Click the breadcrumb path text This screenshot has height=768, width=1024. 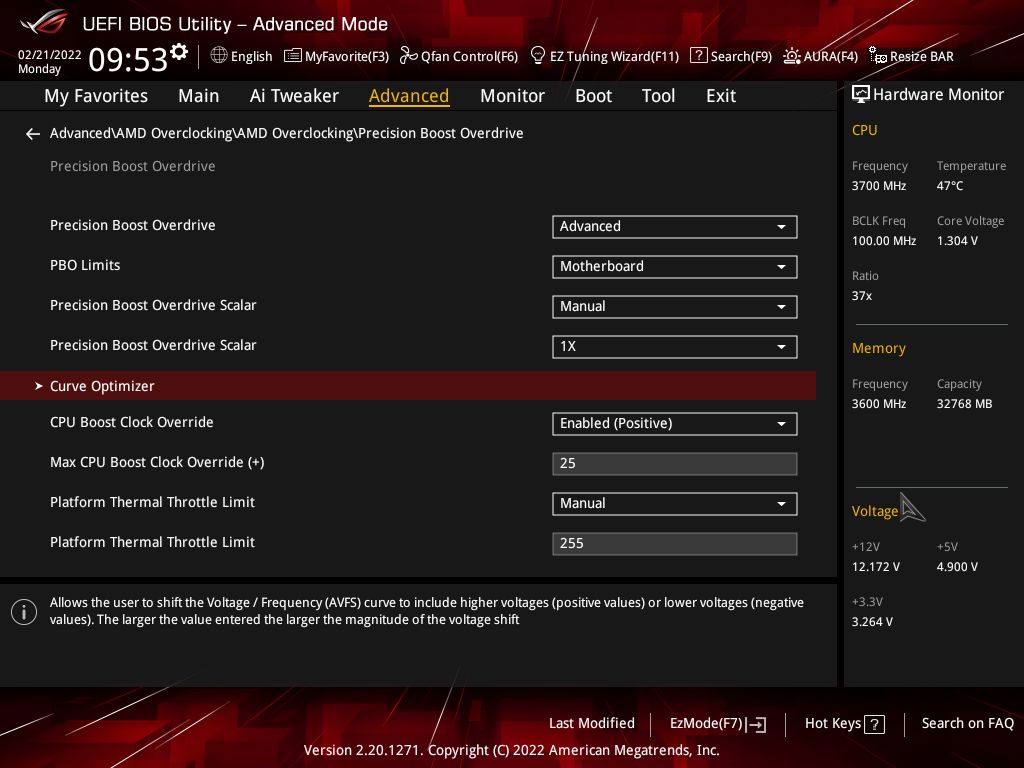287,133
